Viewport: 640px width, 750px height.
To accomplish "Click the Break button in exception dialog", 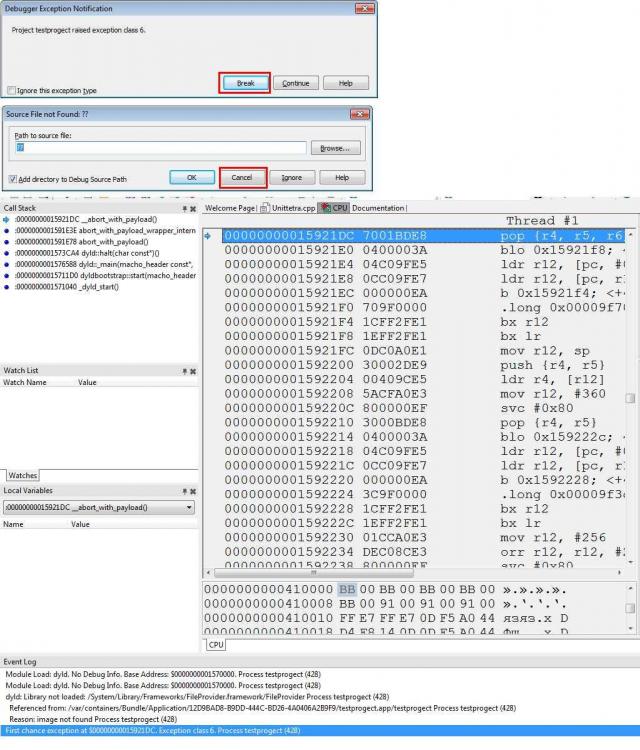I will click(x=245, y=83).
